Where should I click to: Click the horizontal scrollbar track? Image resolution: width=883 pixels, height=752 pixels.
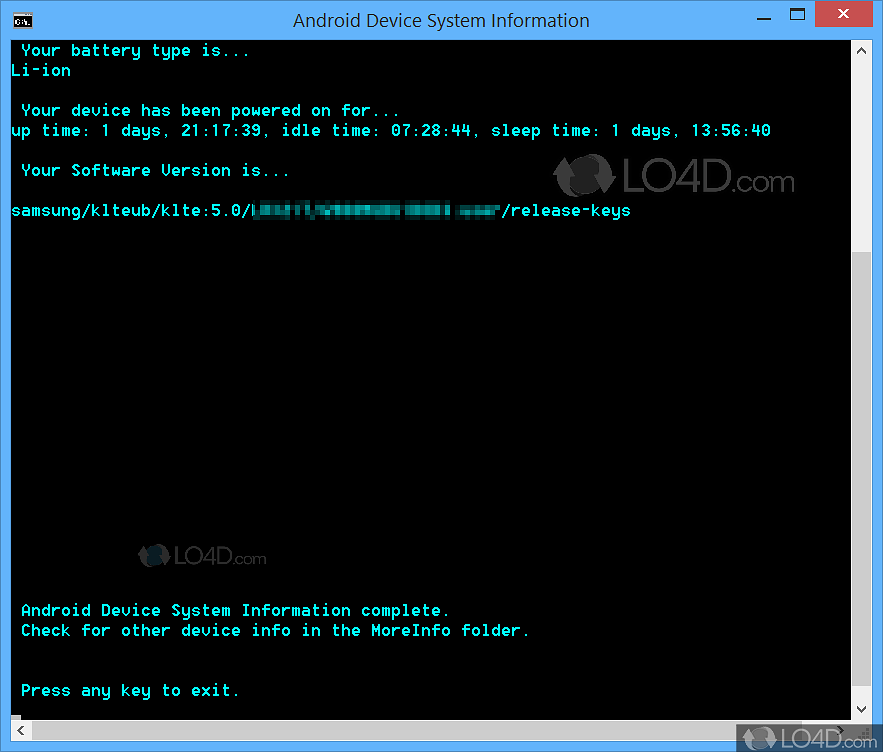pos(430,730)
